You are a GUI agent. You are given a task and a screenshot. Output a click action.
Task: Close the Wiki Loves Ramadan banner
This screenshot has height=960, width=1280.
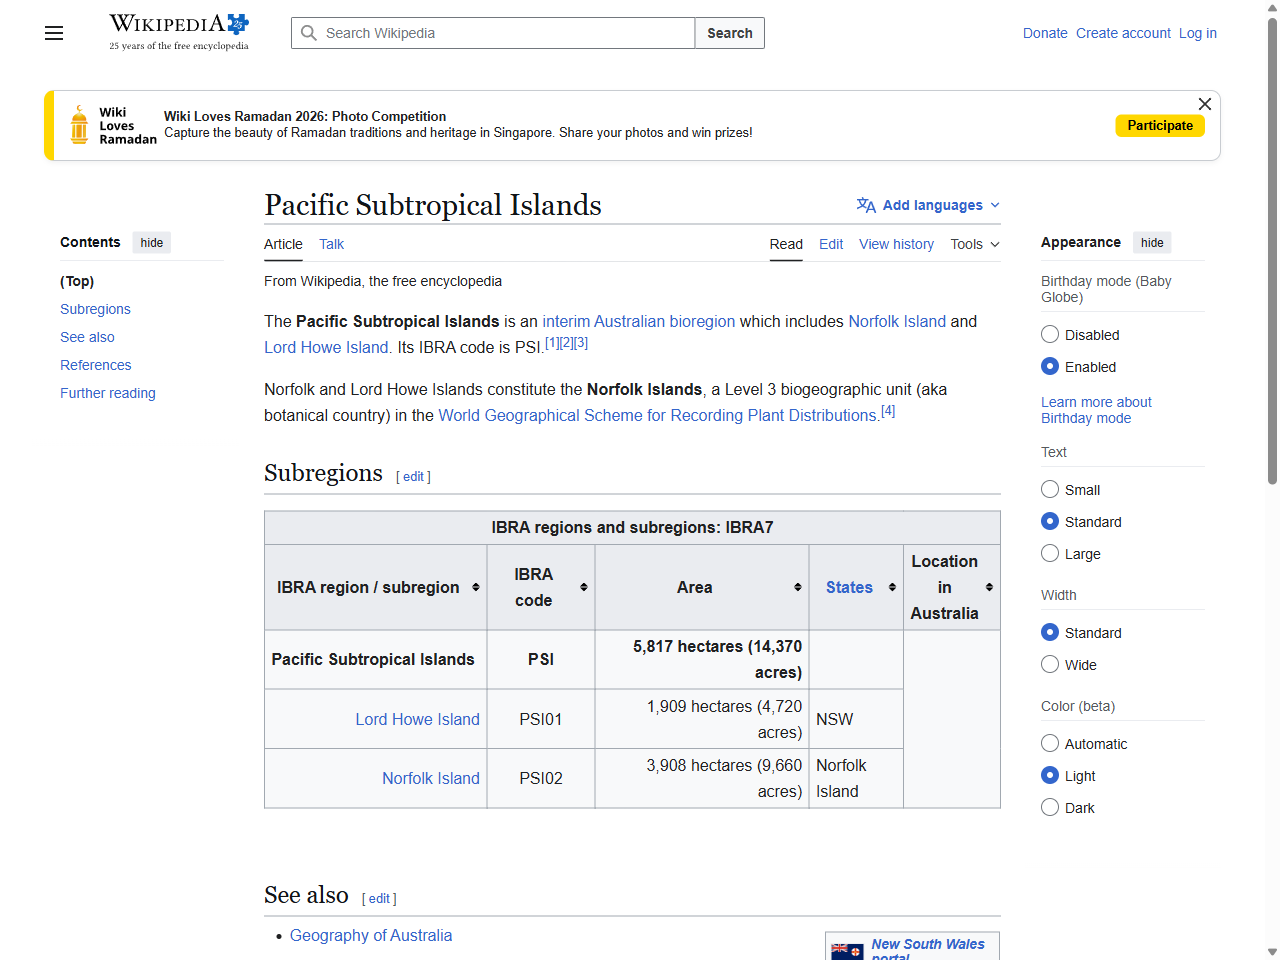click(x=1205, y=104)
